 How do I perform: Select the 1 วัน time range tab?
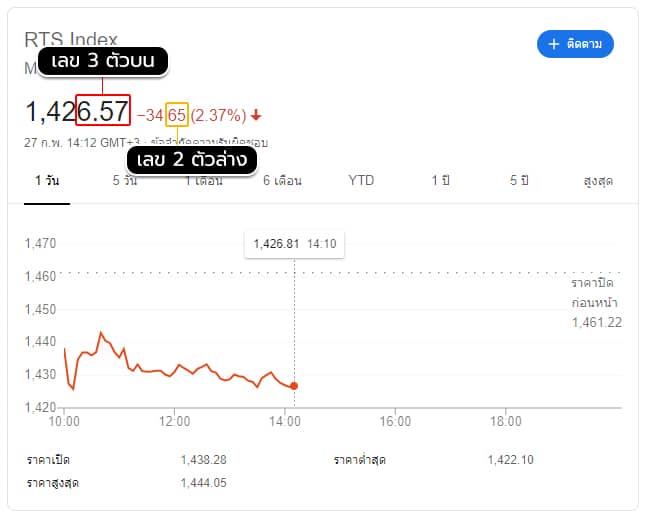pyautogui.click(x=47, y=180)
